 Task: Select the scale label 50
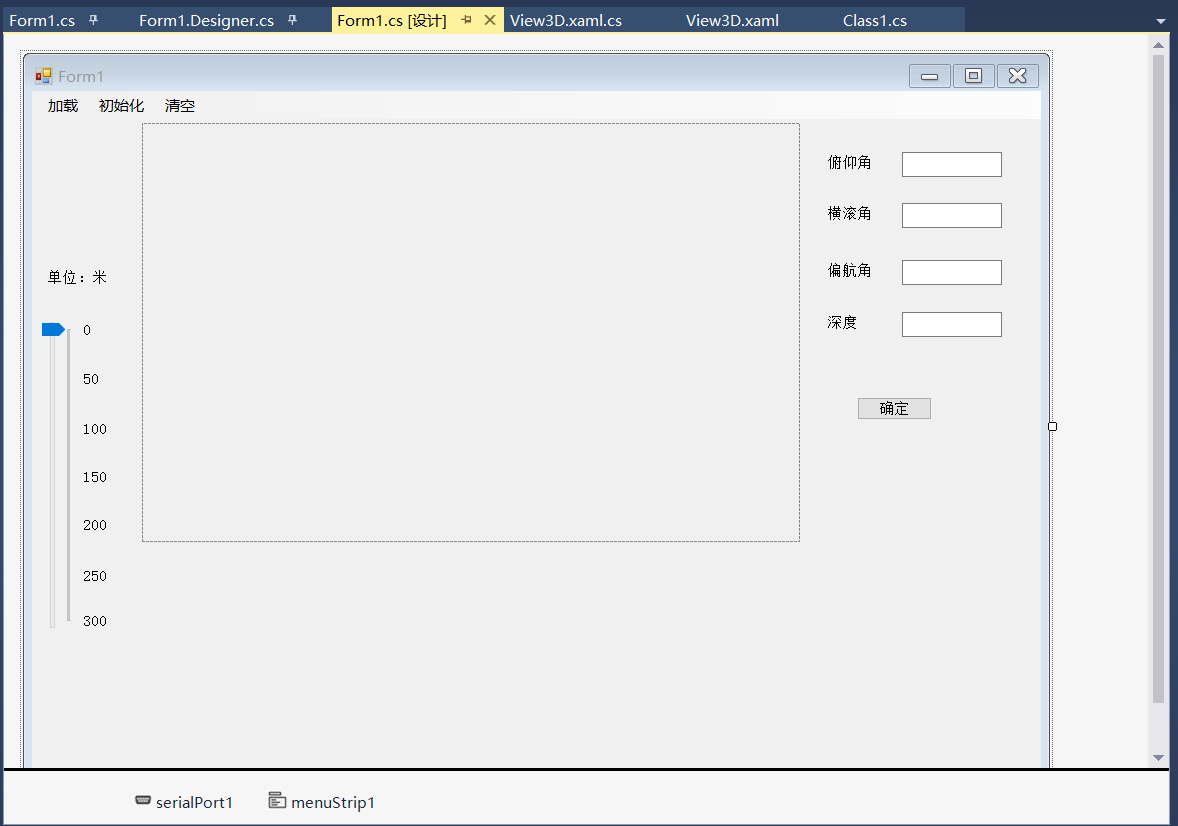pos(91,380)
